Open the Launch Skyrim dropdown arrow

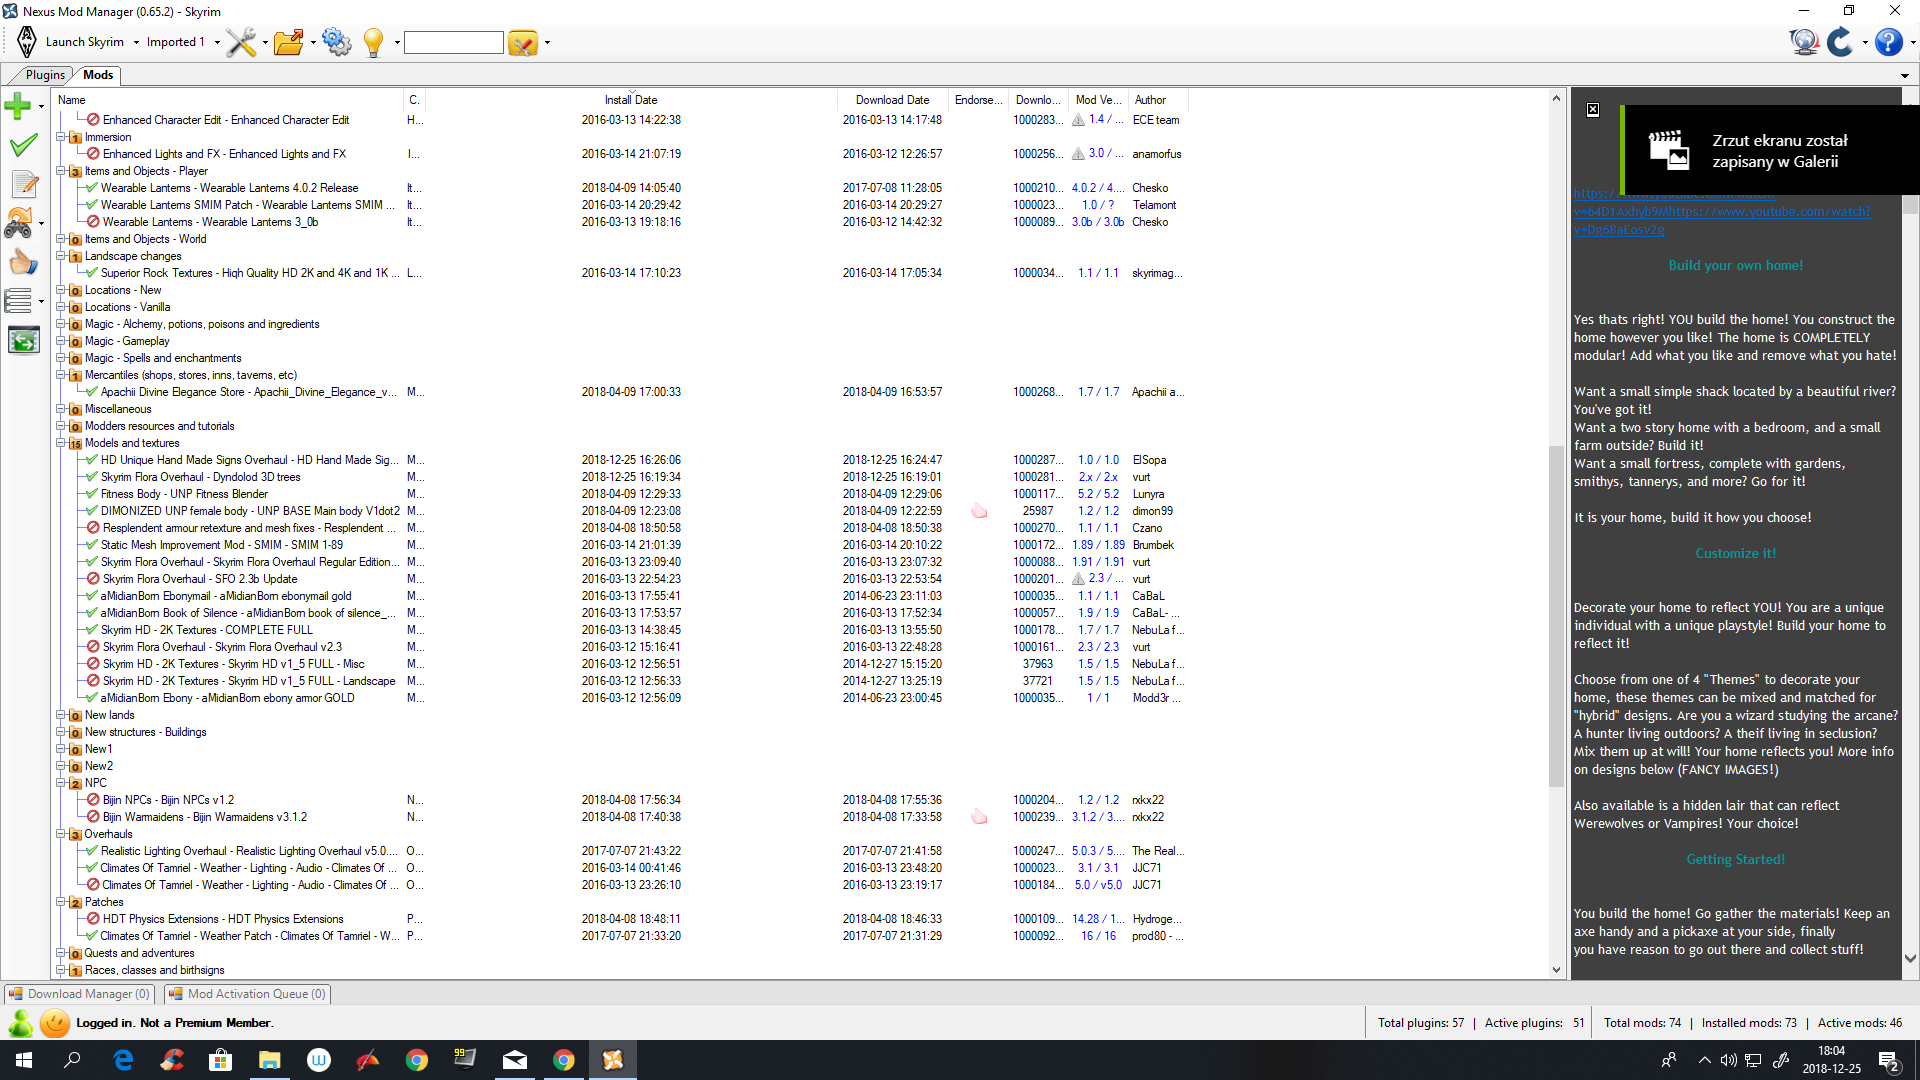tap(135, 42)
